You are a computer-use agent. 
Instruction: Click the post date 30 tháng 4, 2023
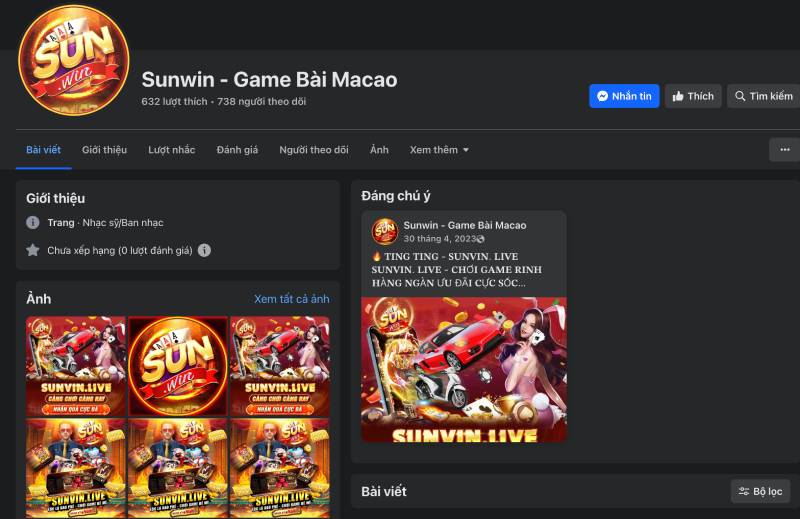[x=440, y=238]
